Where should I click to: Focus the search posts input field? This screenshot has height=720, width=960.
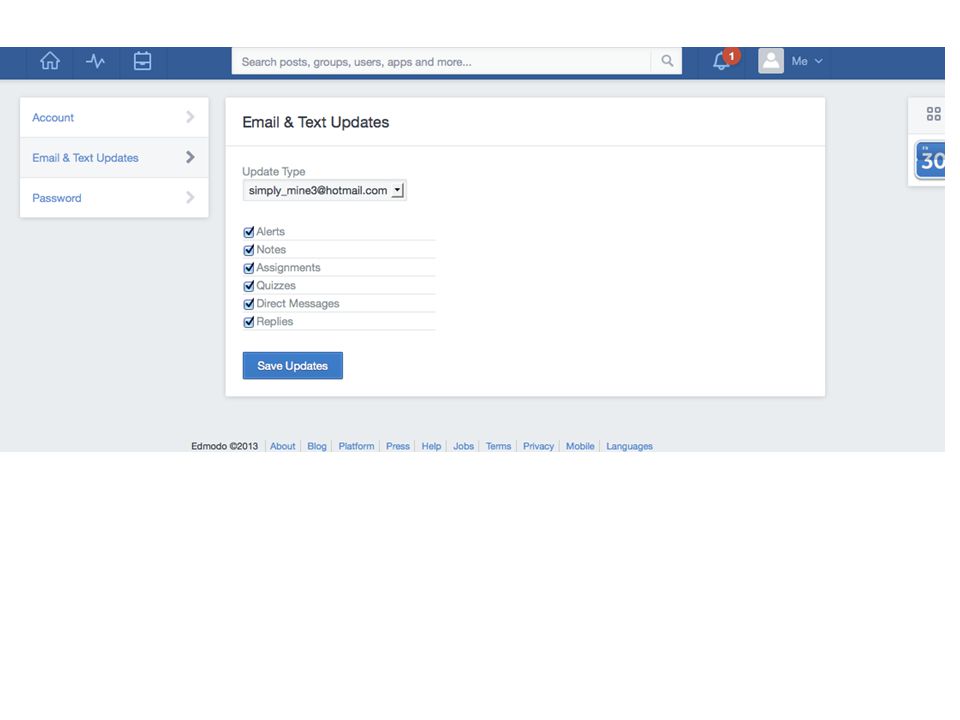click(441, 61)
